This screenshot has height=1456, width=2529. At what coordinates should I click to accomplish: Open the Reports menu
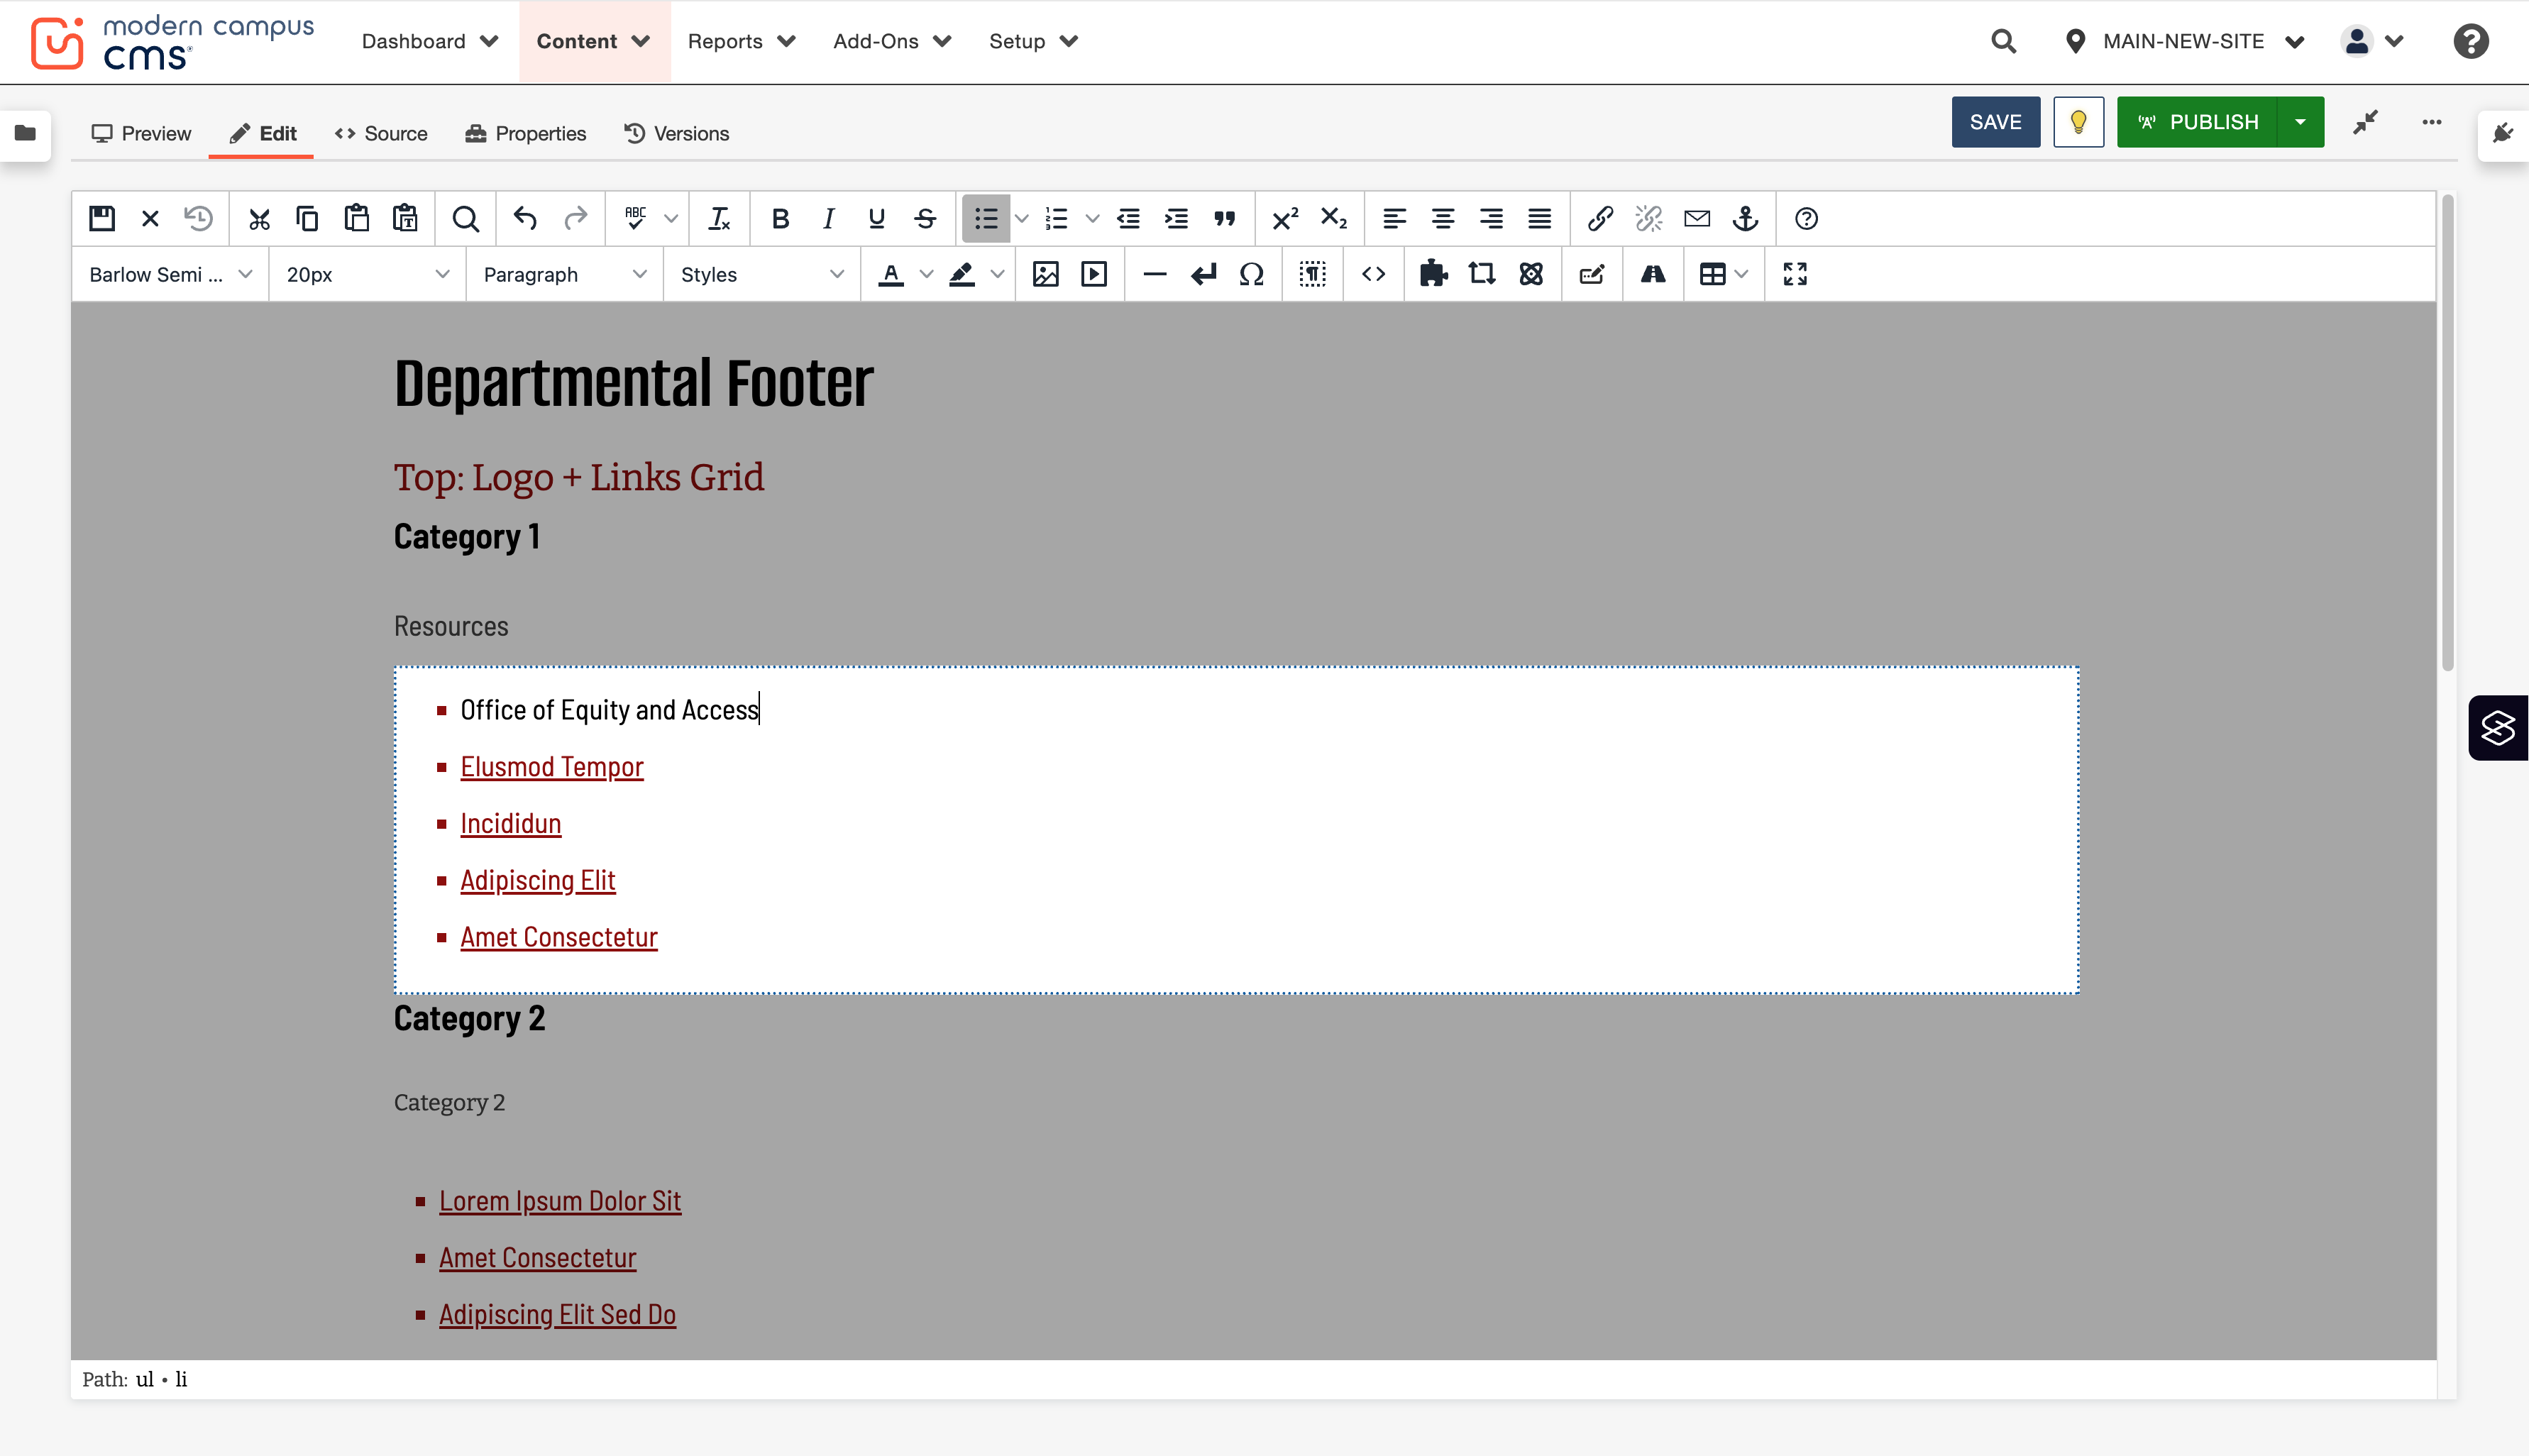(x=741, y=41)
